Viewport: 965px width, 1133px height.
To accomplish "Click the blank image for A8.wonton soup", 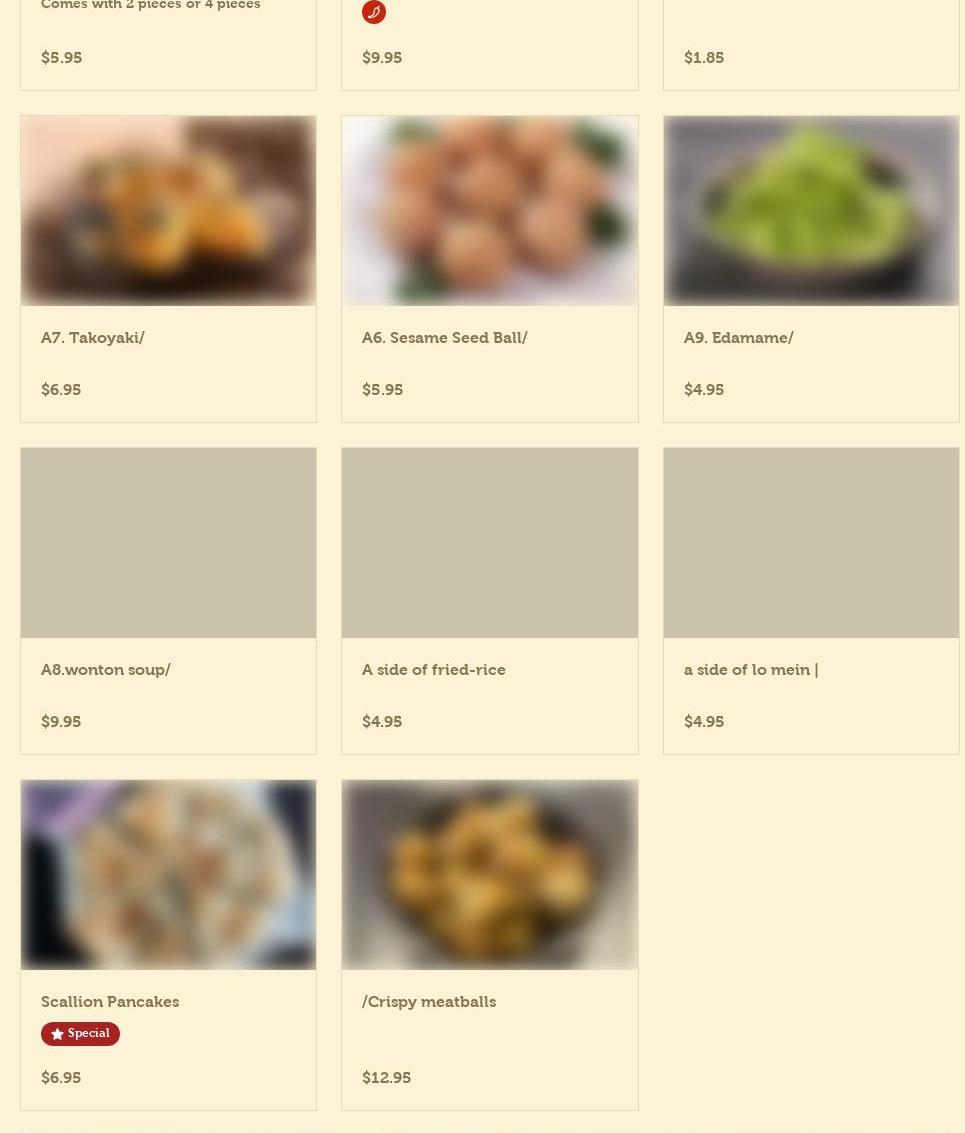I will pos(168,543).
